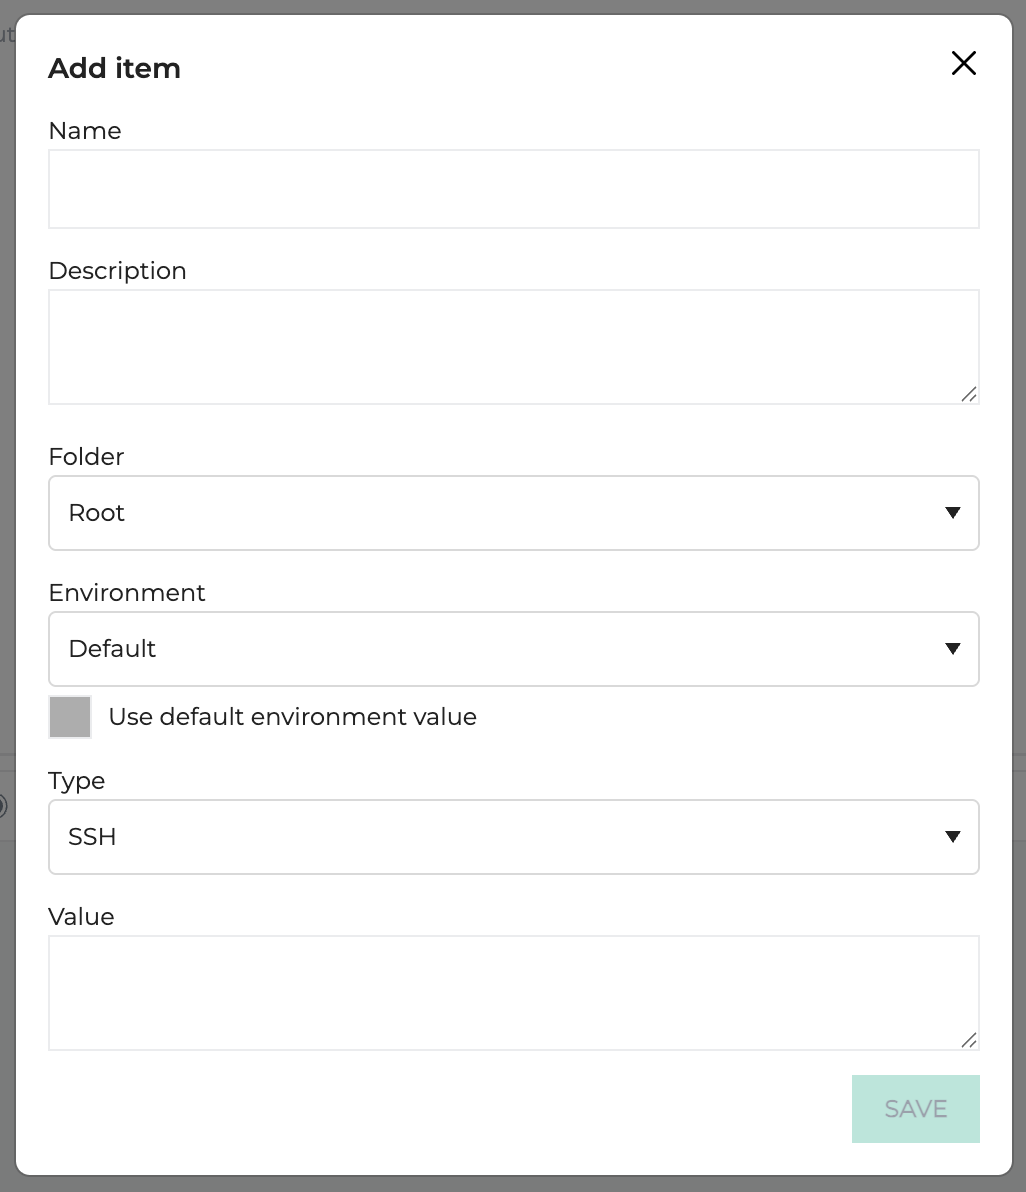This screenshot has height=1192, width=1026.
Task: Expand the Environment dropdown showing Default
Action: [514, 648]
